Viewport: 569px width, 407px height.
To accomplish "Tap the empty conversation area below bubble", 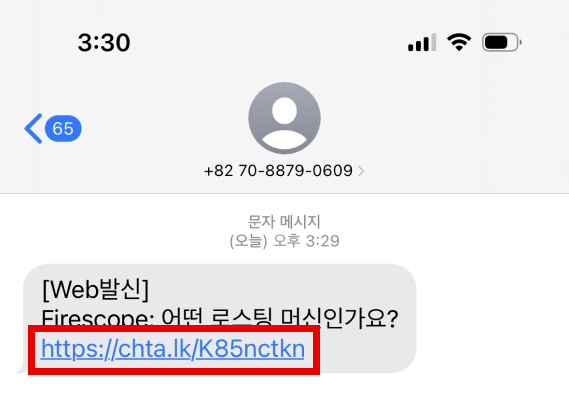I will click(284, 391).
